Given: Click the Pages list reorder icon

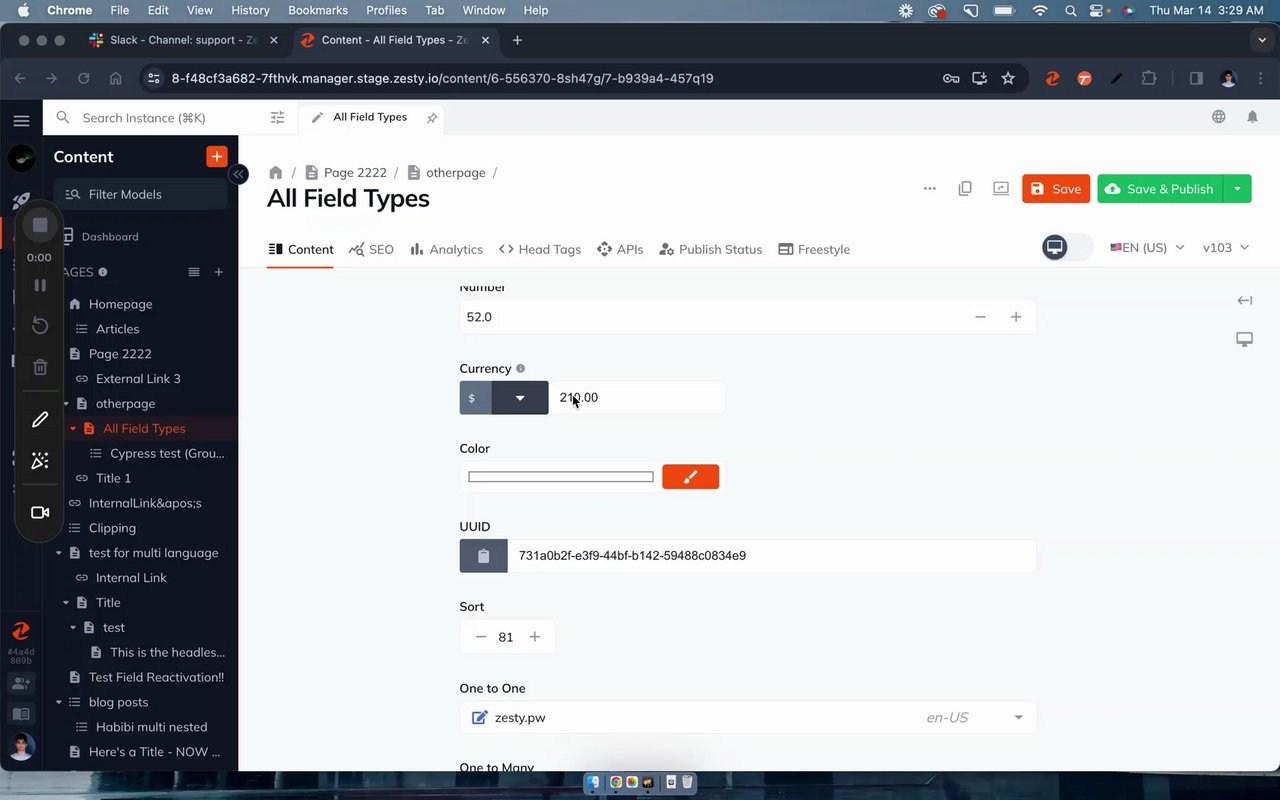Looking at the screenshot, I should click(194, 272).
